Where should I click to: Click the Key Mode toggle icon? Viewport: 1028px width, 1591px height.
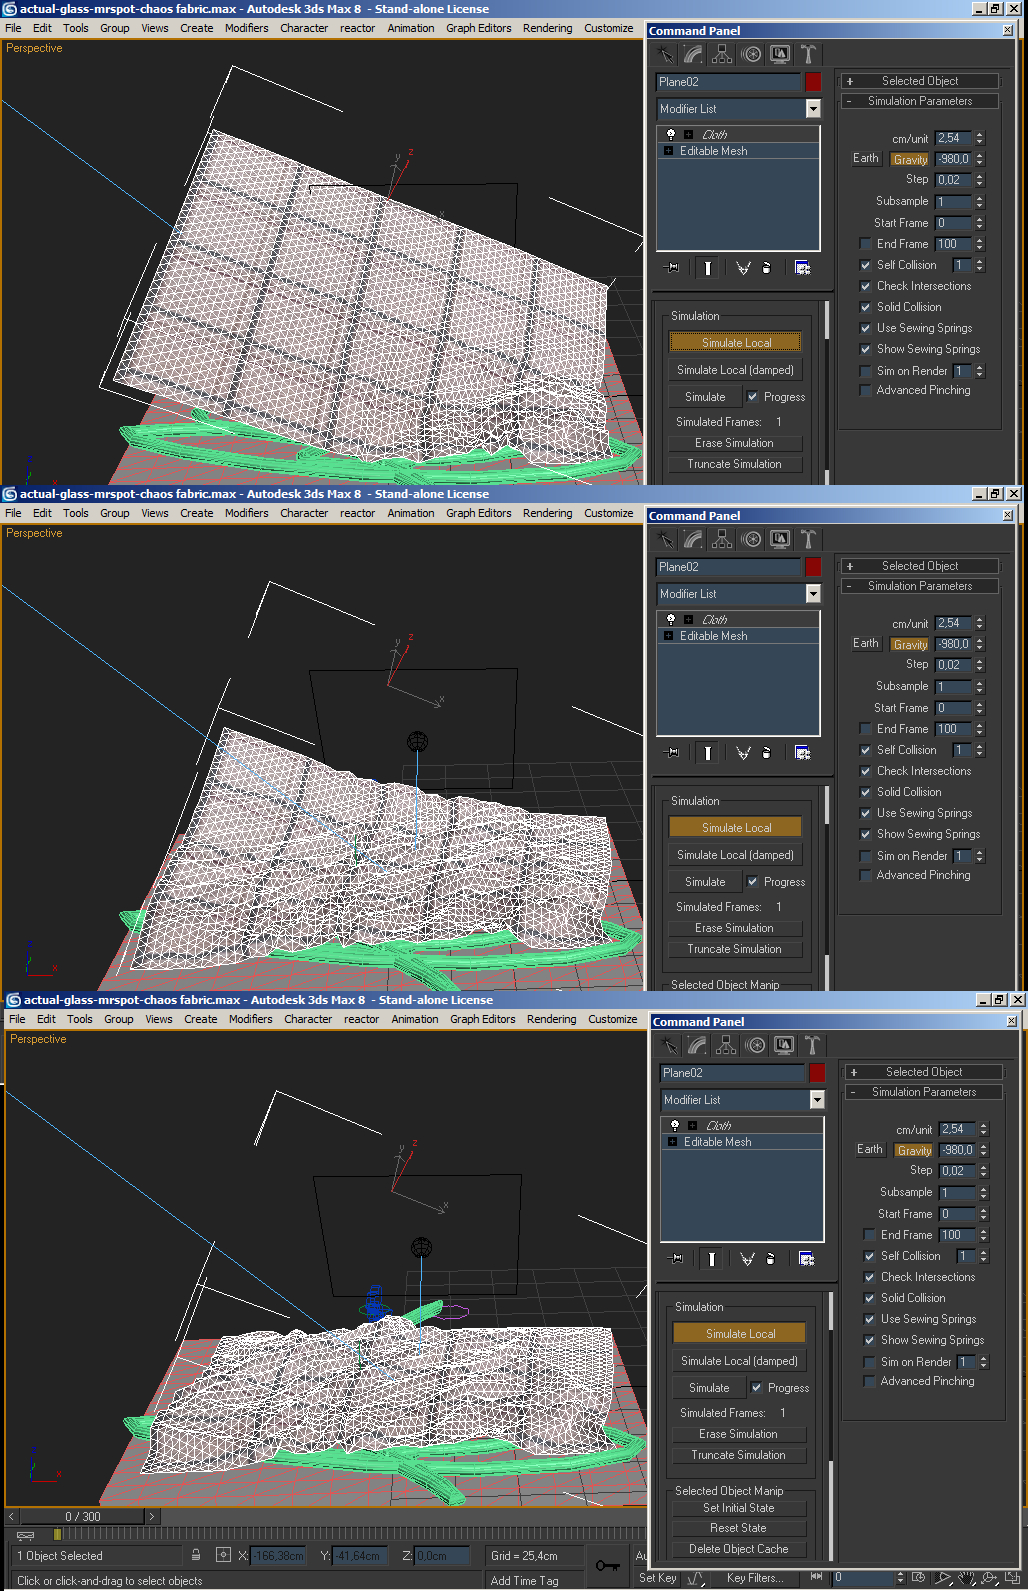coord(816,1577)
